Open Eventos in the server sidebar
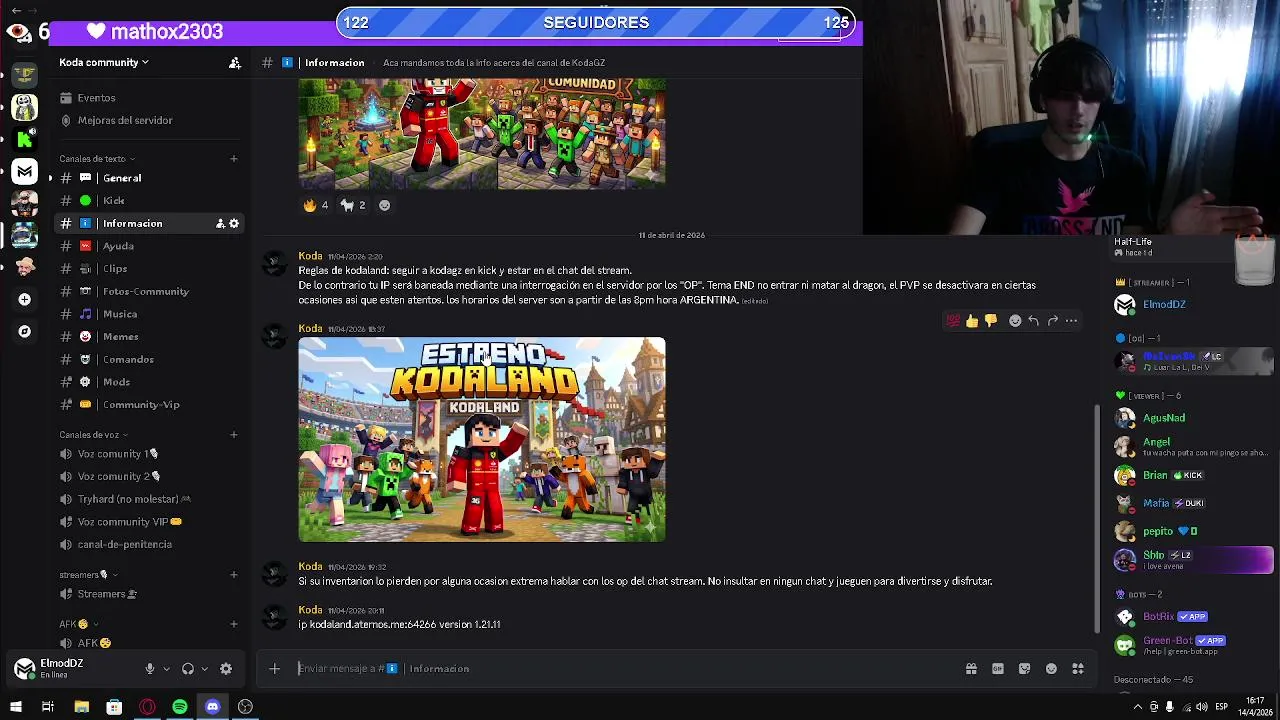The height and width of the screenshot is (720, 1280). coord(96,98)
